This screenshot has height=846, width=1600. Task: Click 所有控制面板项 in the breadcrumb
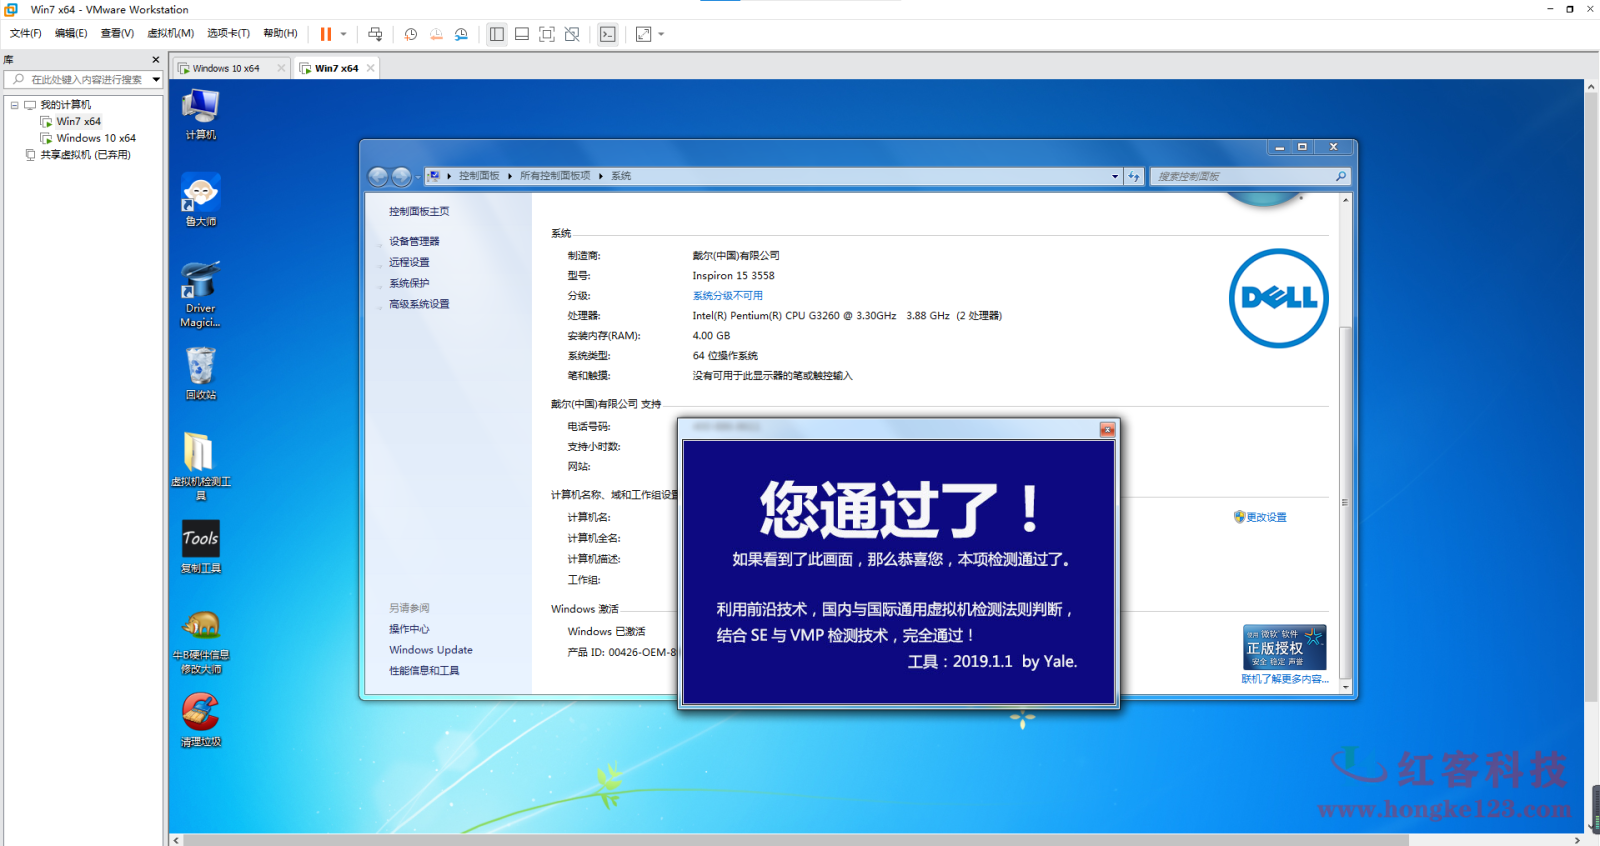pos(555,176)
